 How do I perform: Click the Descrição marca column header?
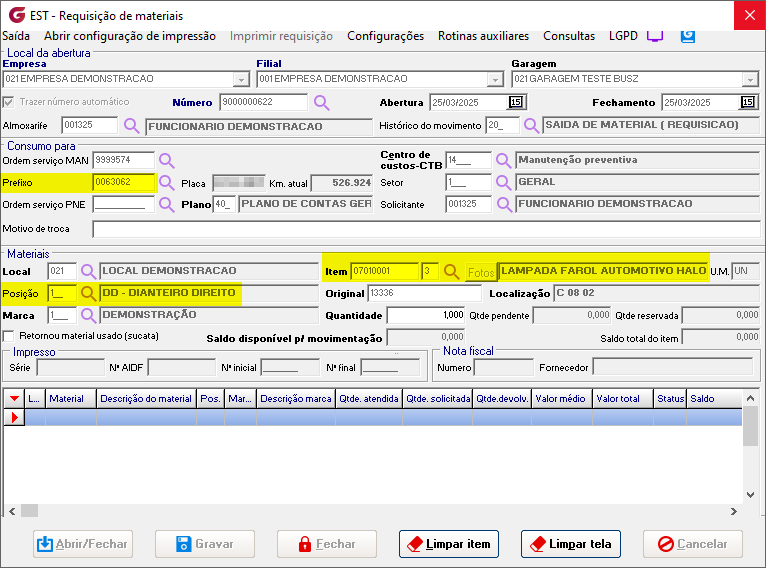296,399
